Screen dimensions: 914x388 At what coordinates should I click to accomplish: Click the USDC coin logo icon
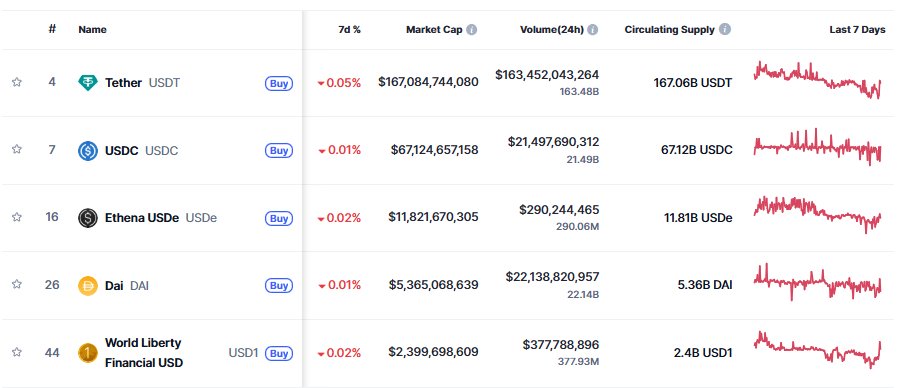pyautogui.click(x=88, y=151)
